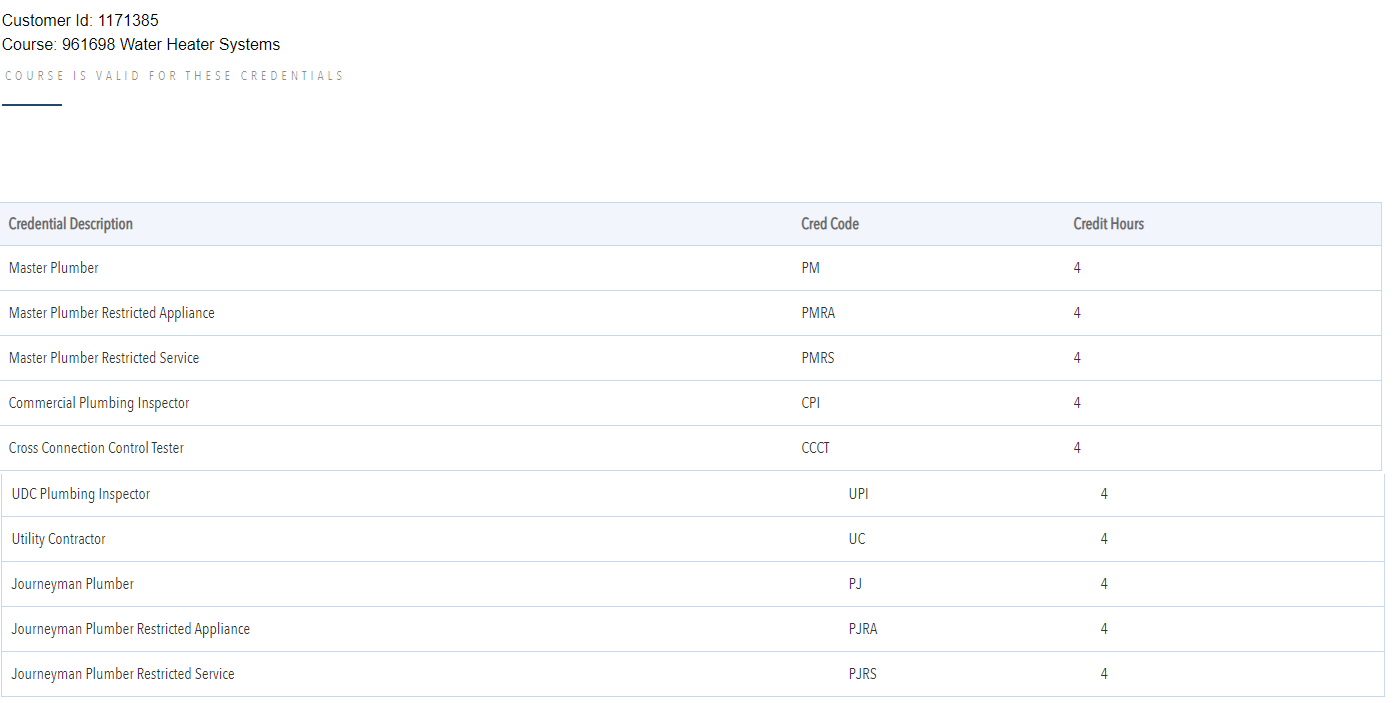
Task: Select the Master Plumber row description
Action: (54, 268)
